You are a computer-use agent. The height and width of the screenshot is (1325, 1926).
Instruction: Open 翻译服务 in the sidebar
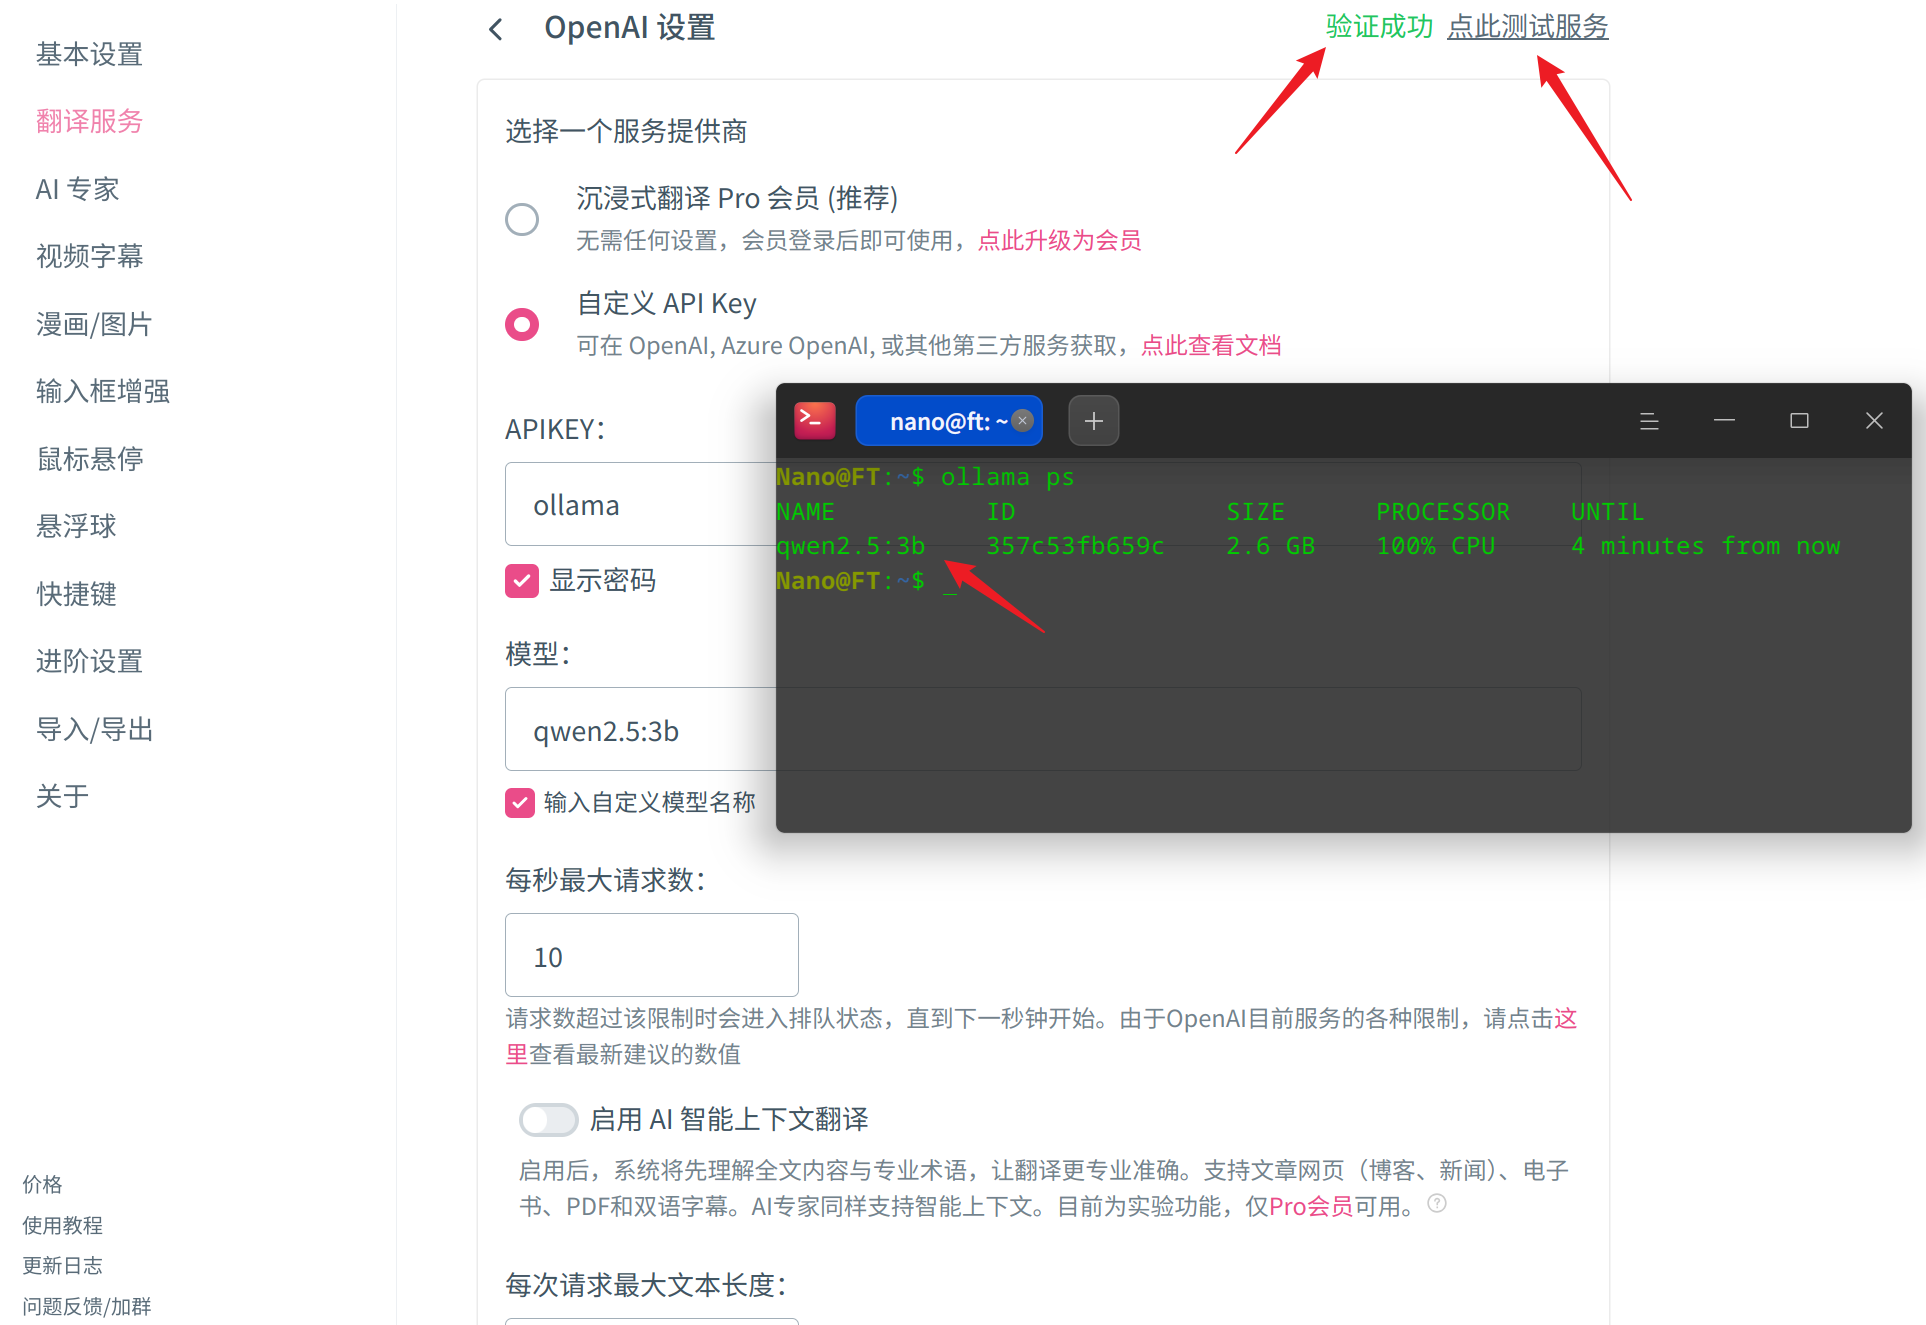90,121
